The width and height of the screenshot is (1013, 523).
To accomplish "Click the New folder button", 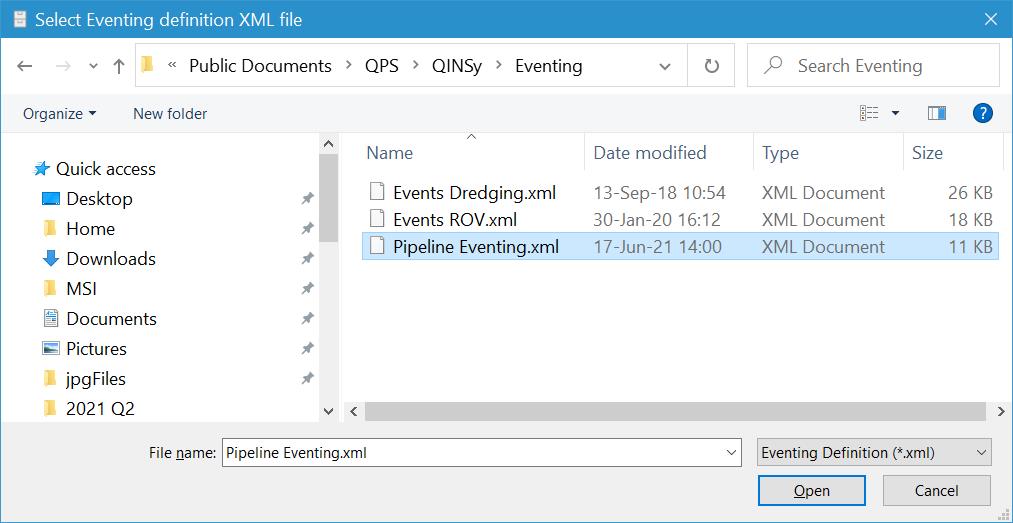I will pyautogui.click(x=170, y=113).
